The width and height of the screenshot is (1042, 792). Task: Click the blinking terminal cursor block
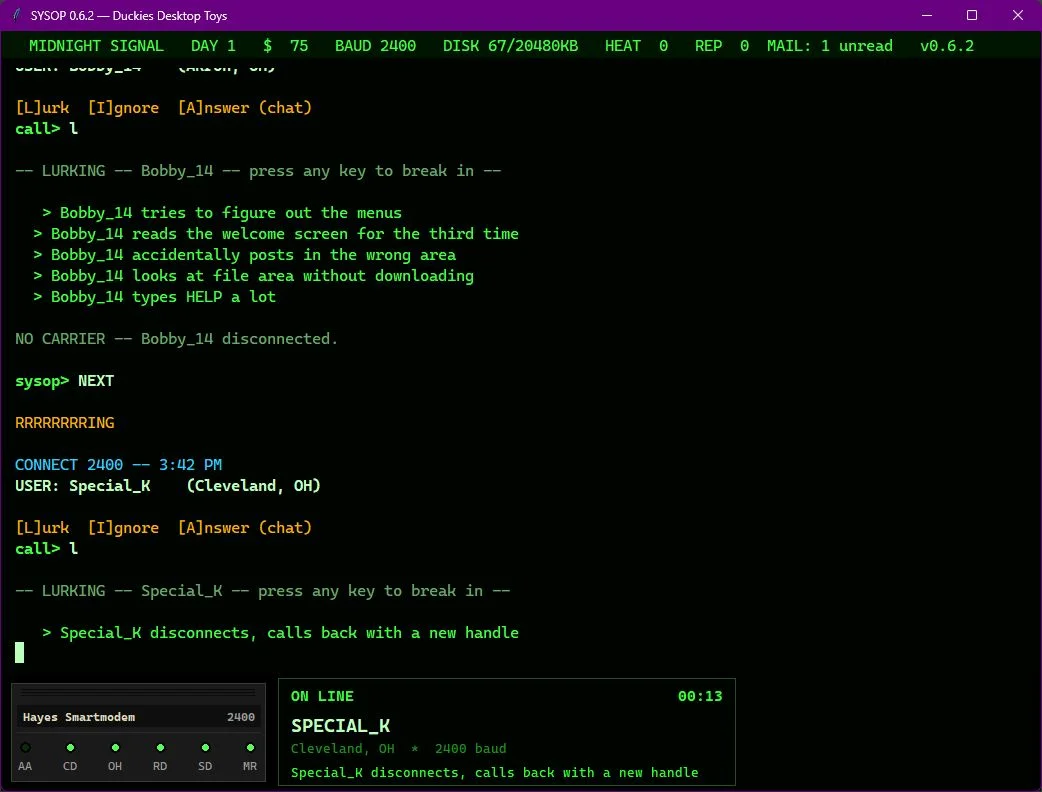pos(20,652)
